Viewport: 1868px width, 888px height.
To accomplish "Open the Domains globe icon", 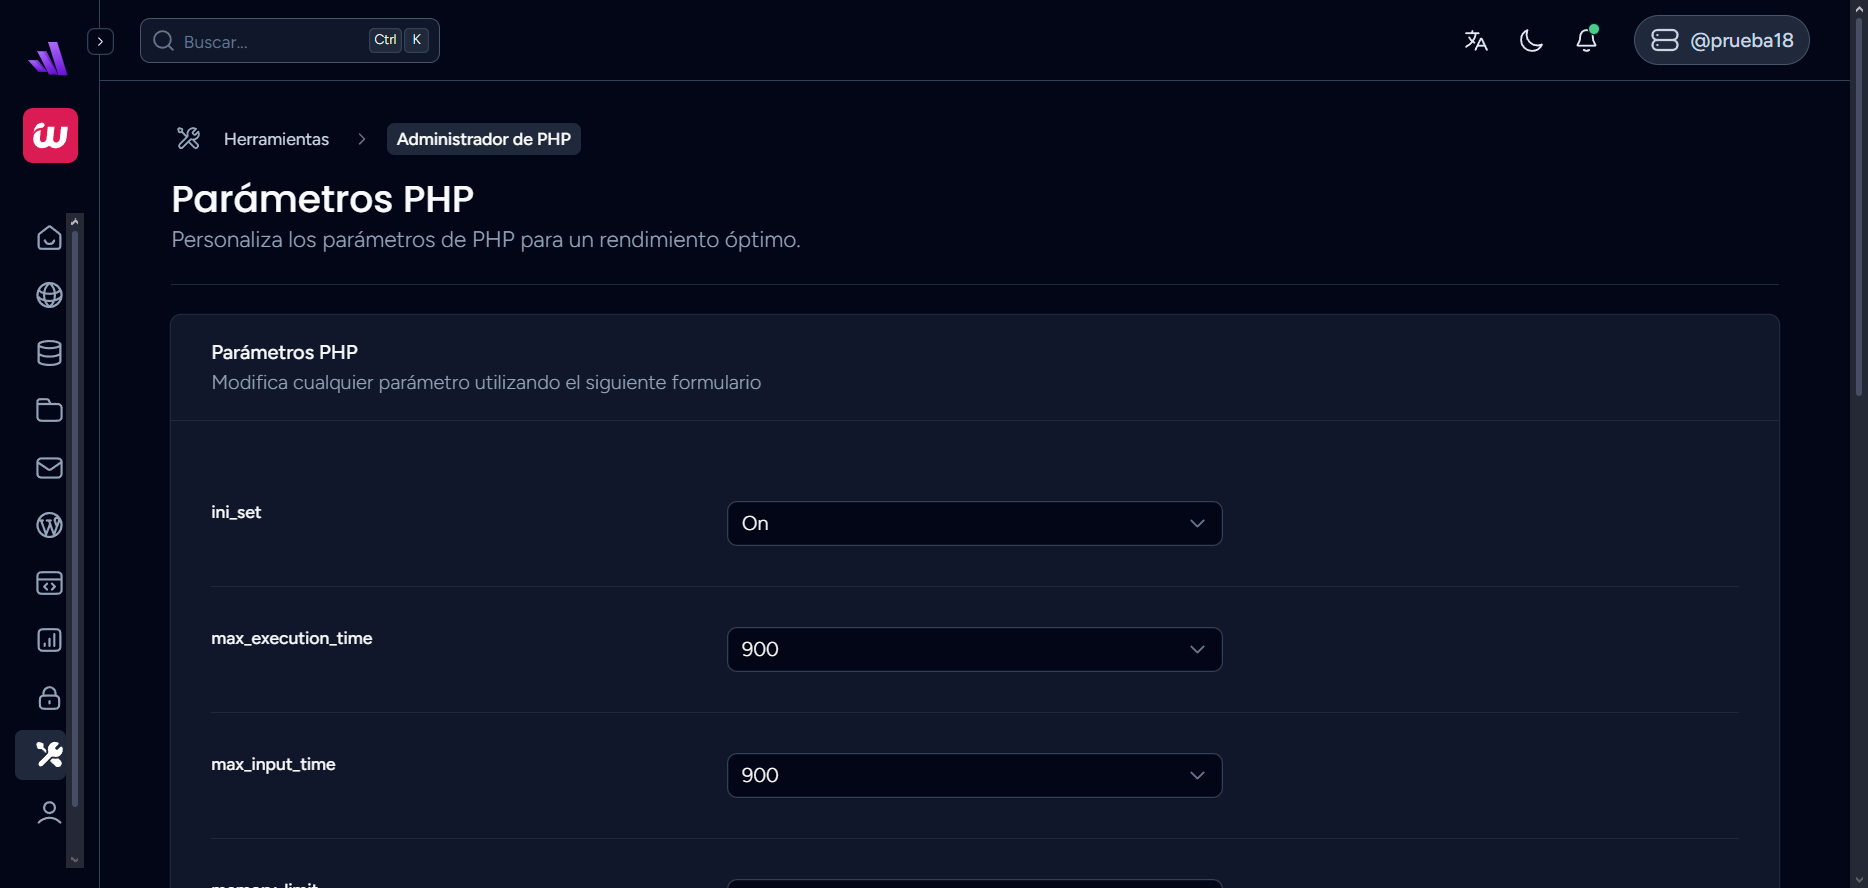I will click(x=49, y=295).
